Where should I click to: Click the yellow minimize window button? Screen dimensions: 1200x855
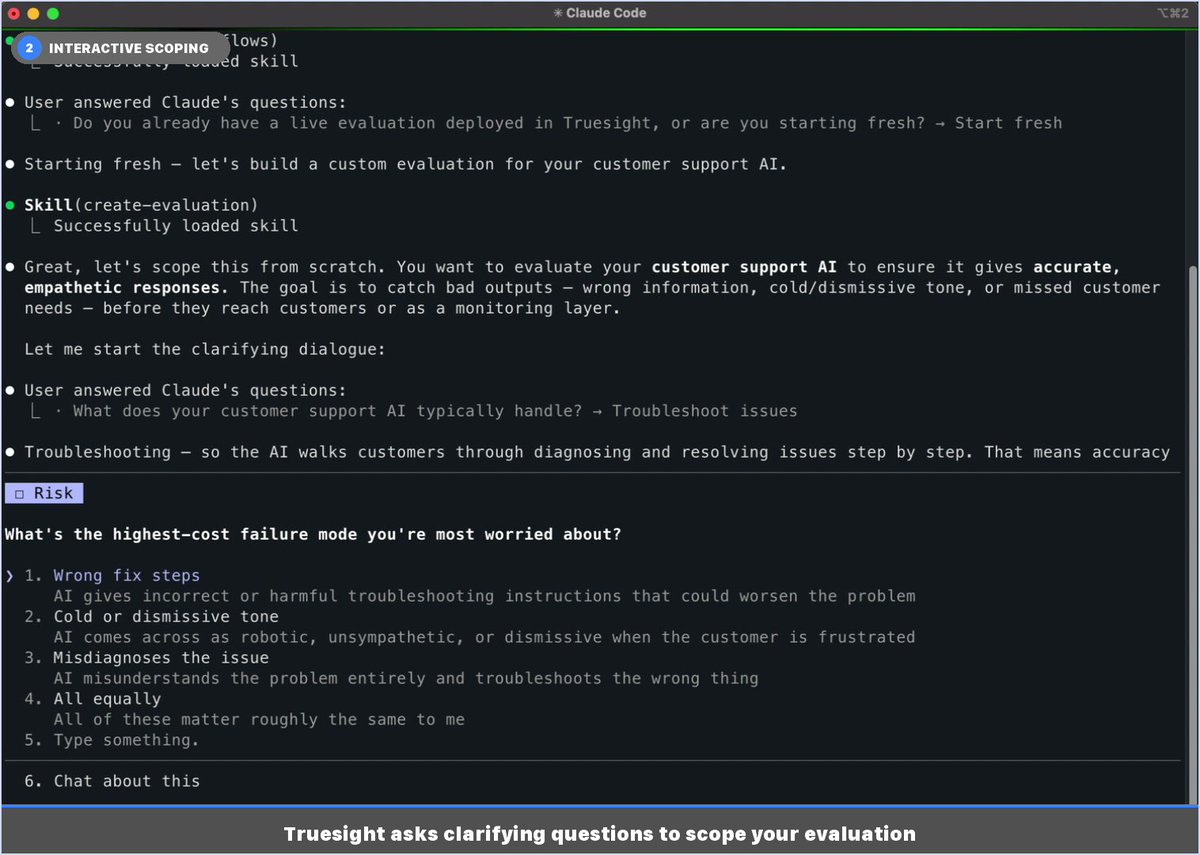tap(33, 14)
